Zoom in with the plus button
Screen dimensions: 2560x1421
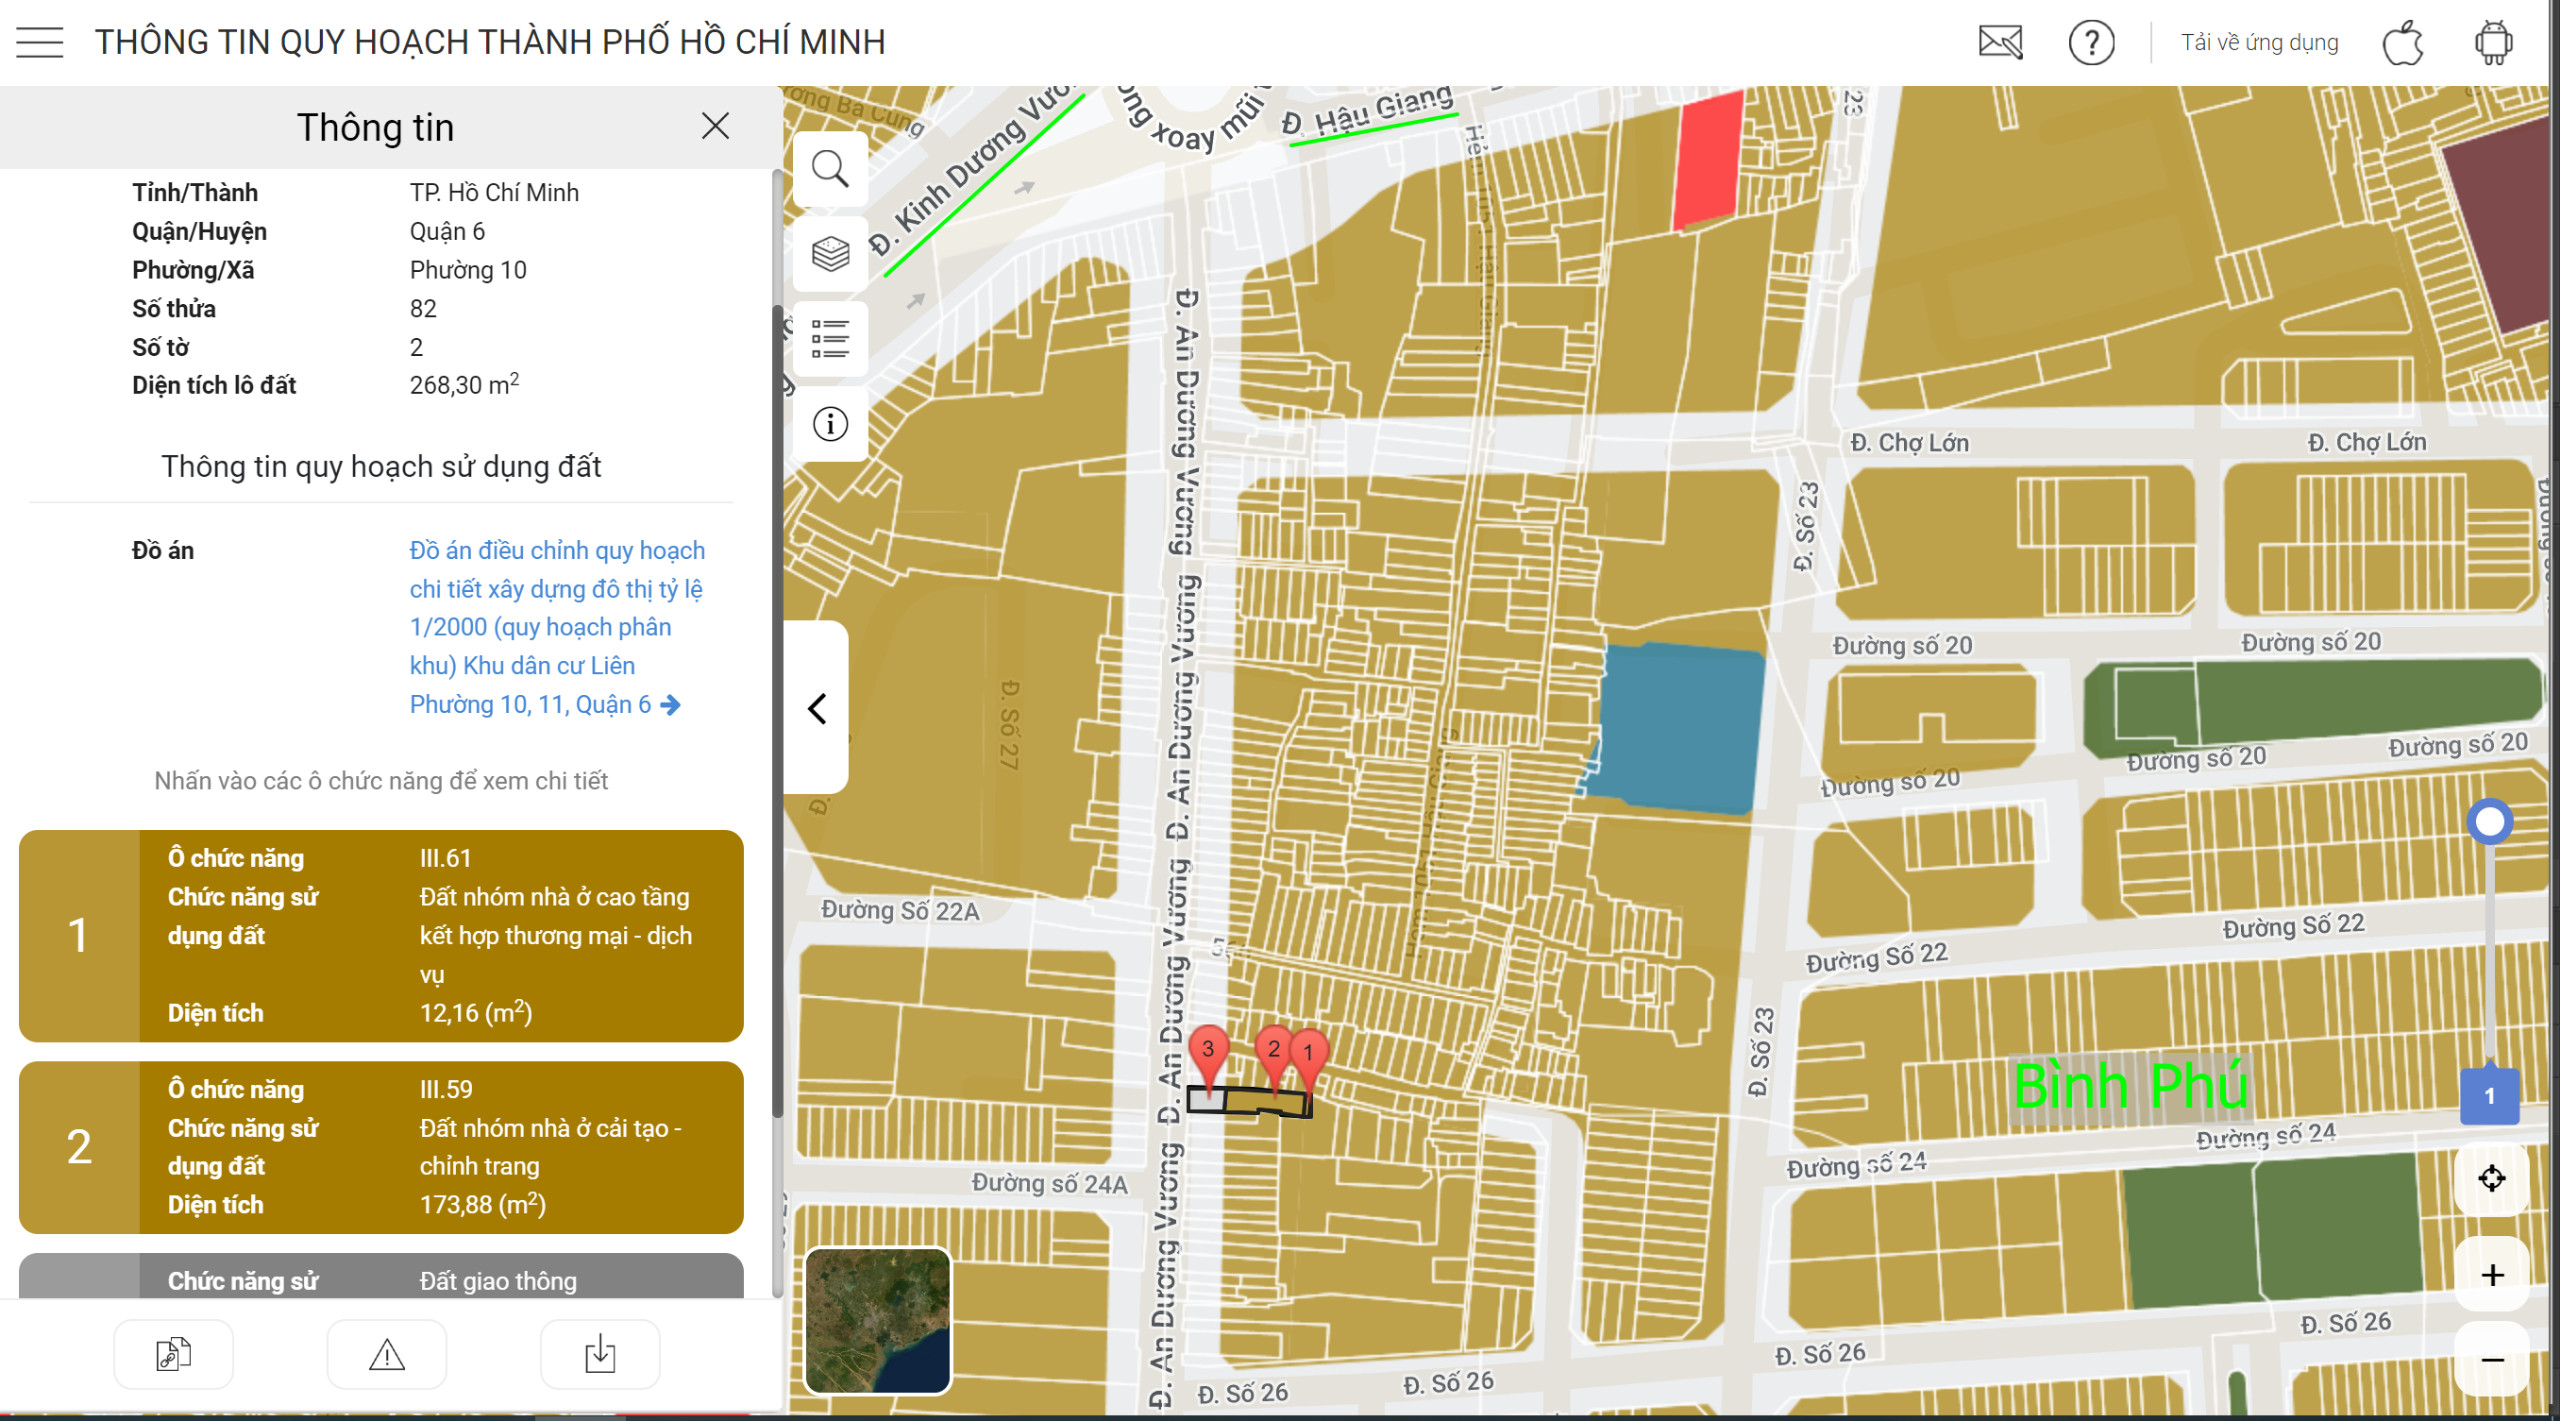click(x=2492, y=1275)
